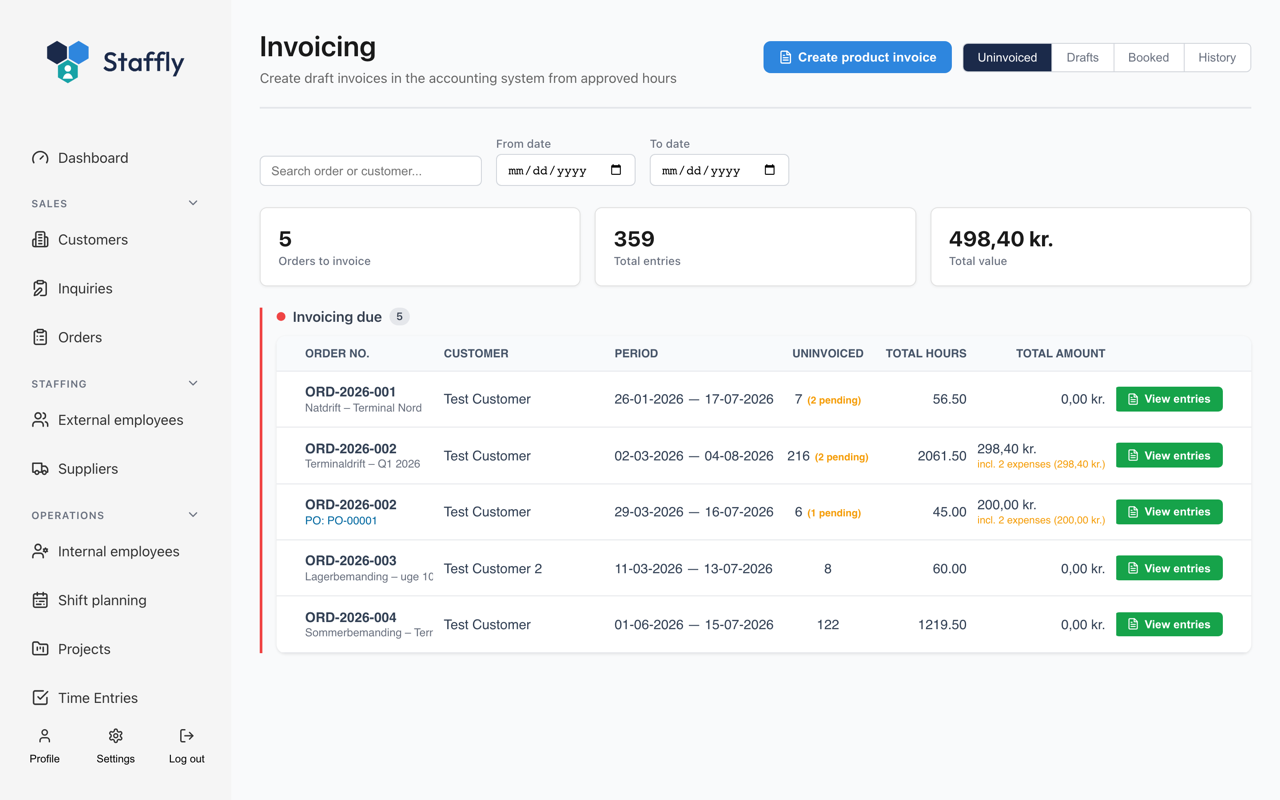Click the ORD-2026-003 order number
Screen dimensions: 1280x800
tap(350, 561)
